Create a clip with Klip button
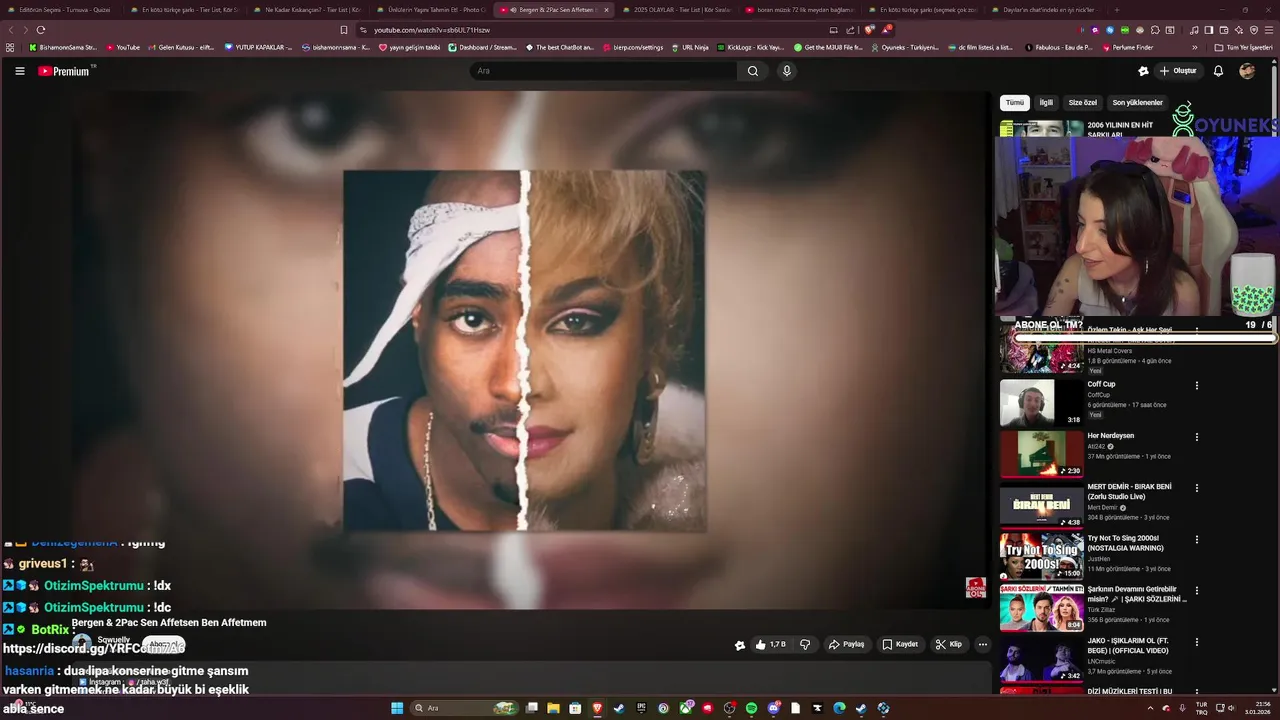1280x720 pixels. point(949,645)
